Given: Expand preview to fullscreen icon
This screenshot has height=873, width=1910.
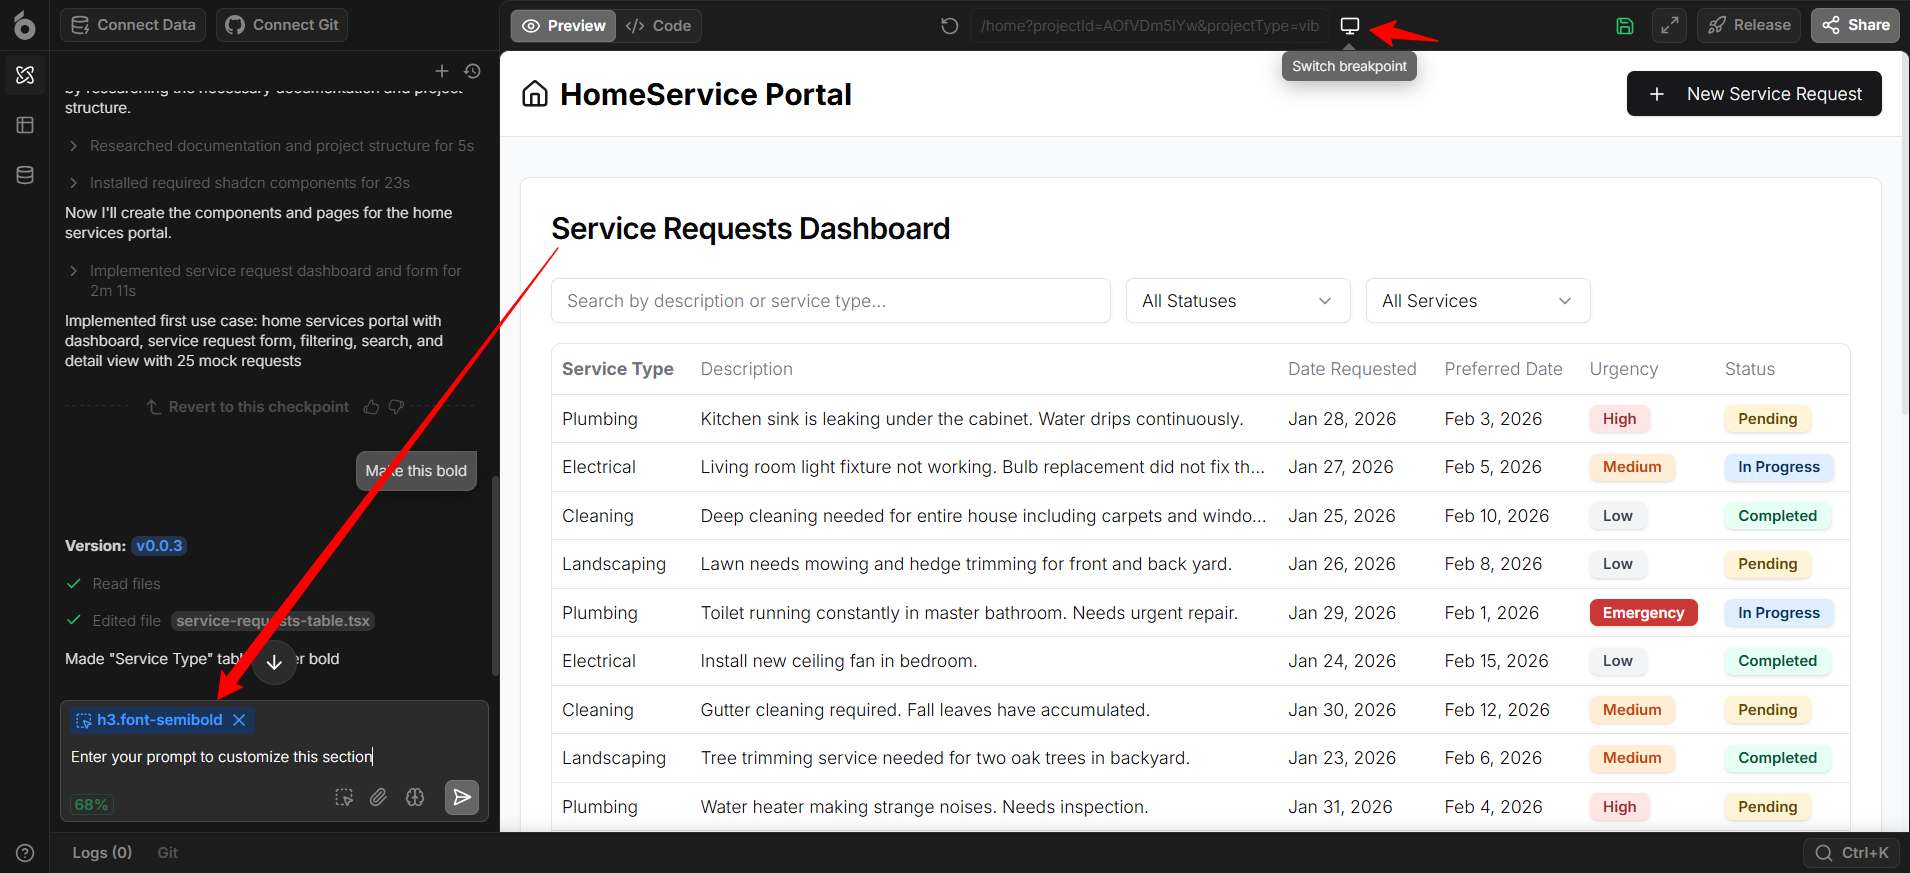Looking at the screenshot, I should 1670,26.
